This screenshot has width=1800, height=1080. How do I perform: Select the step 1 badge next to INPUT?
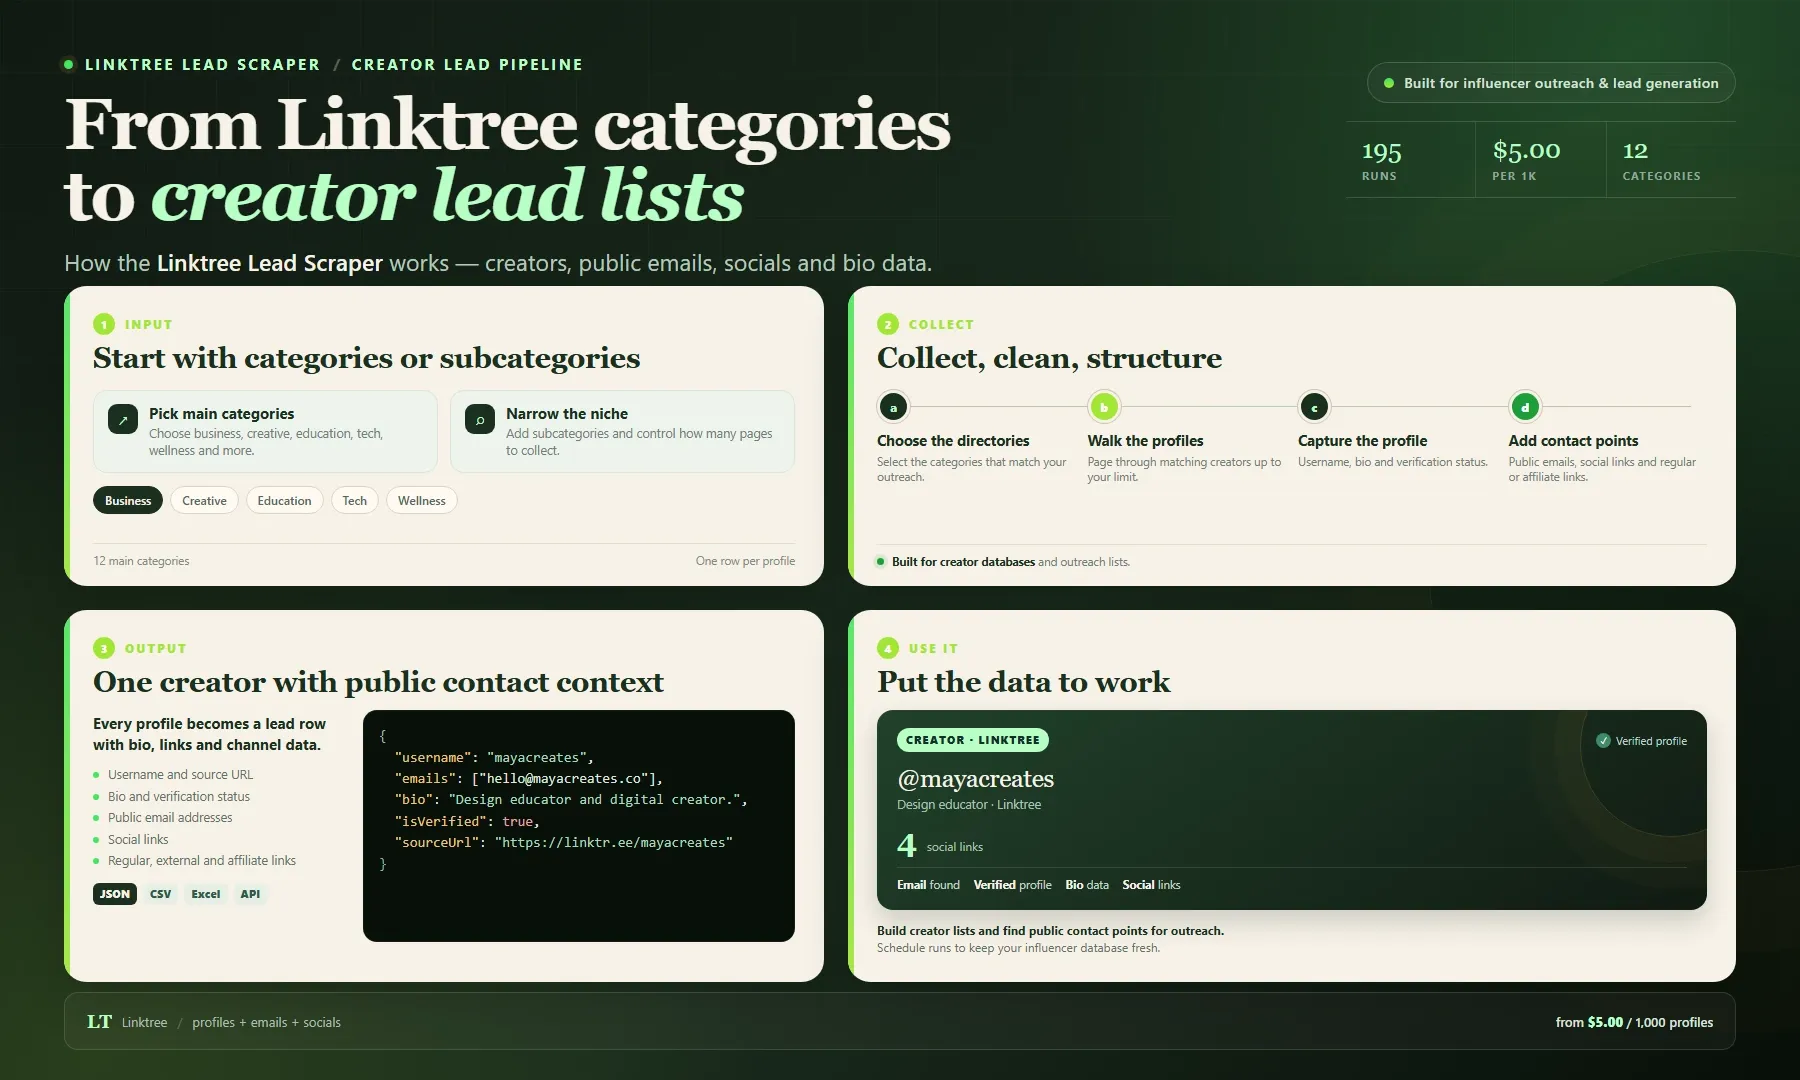point(104,324)
